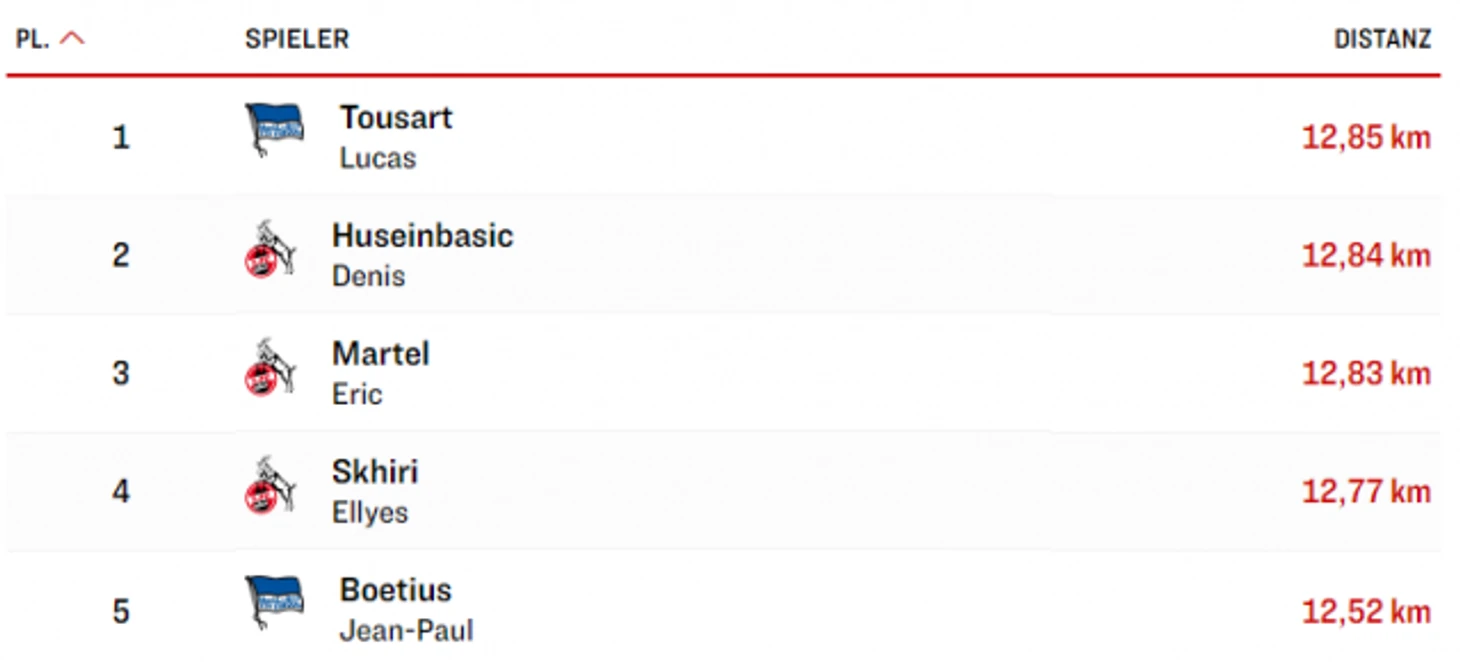The height and width of the screenshot is (662, 1460).
Task: Click FC Köln logo beside Martel
Action: click(x=270, y=368)
